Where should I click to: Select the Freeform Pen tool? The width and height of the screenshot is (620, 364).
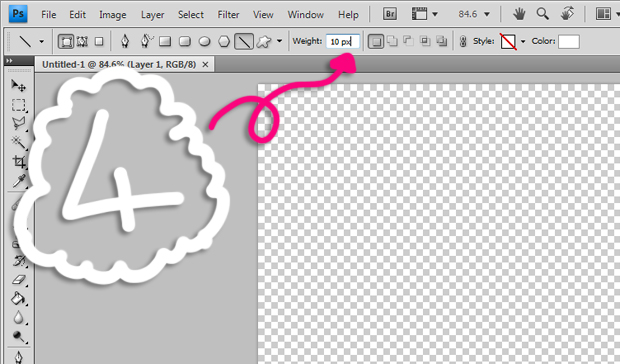click(x=146, y=41)
